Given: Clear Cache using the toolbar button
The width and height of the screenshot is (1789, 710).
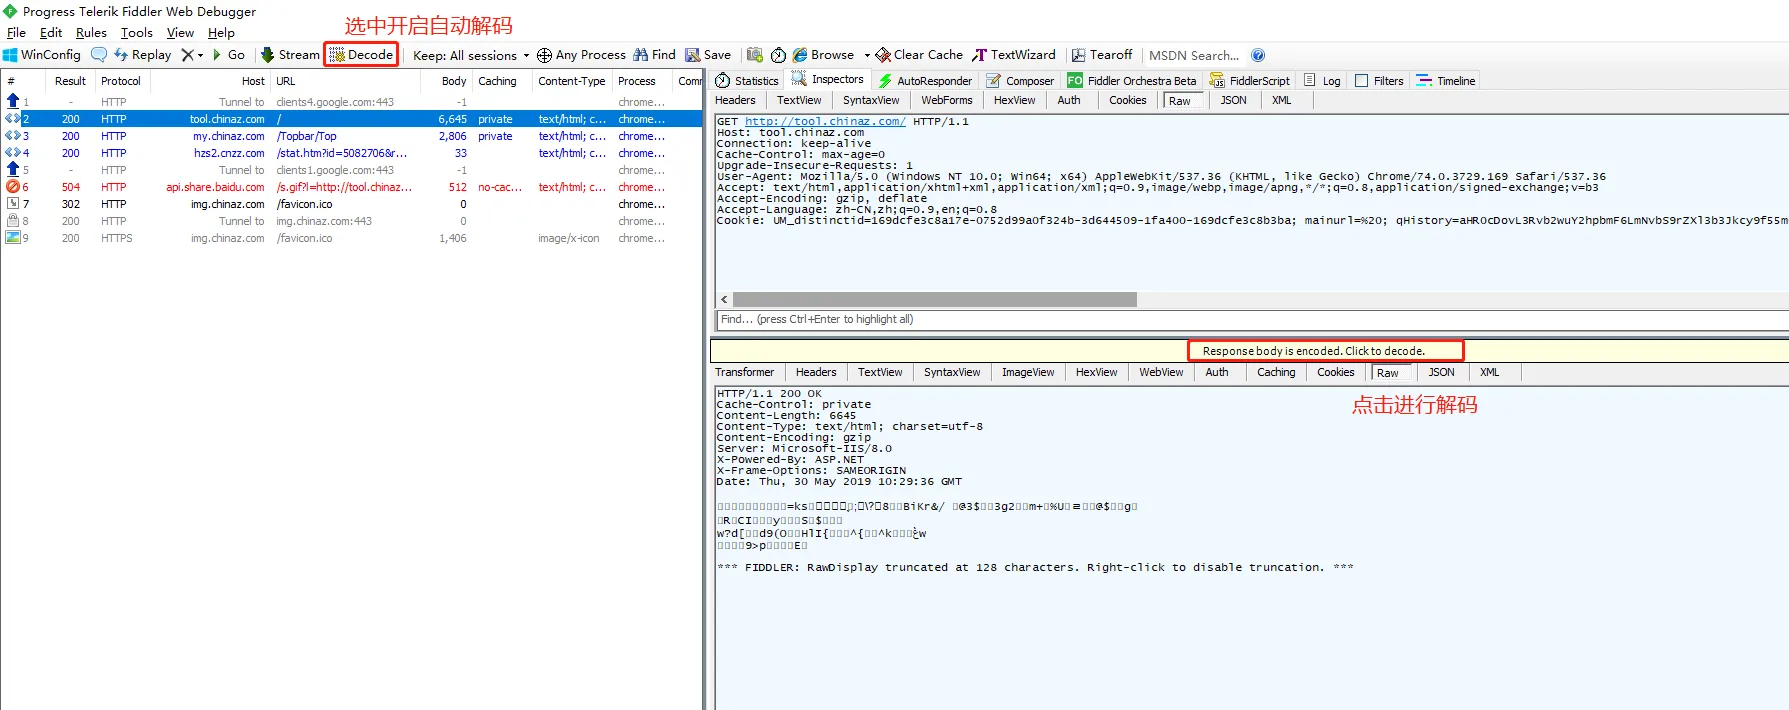Looking at the screenshot, I should point(919,55).
